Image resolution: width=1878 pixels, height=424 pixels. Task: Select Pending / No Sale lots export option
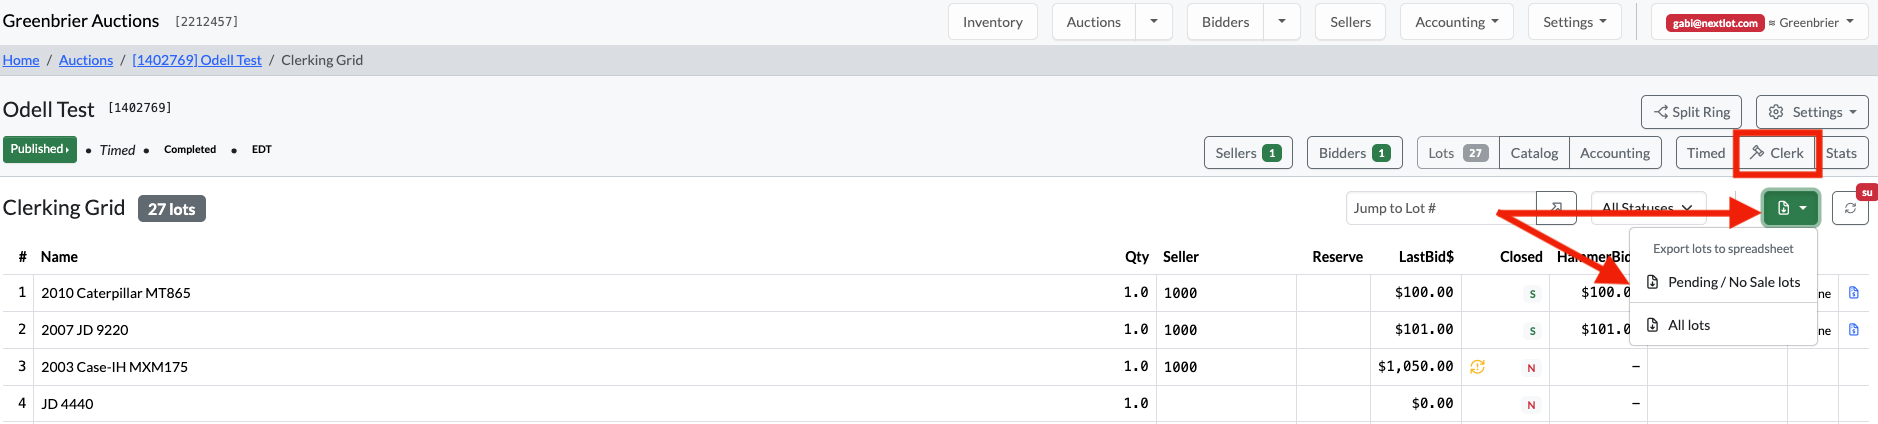click(x=1723, y=282)
